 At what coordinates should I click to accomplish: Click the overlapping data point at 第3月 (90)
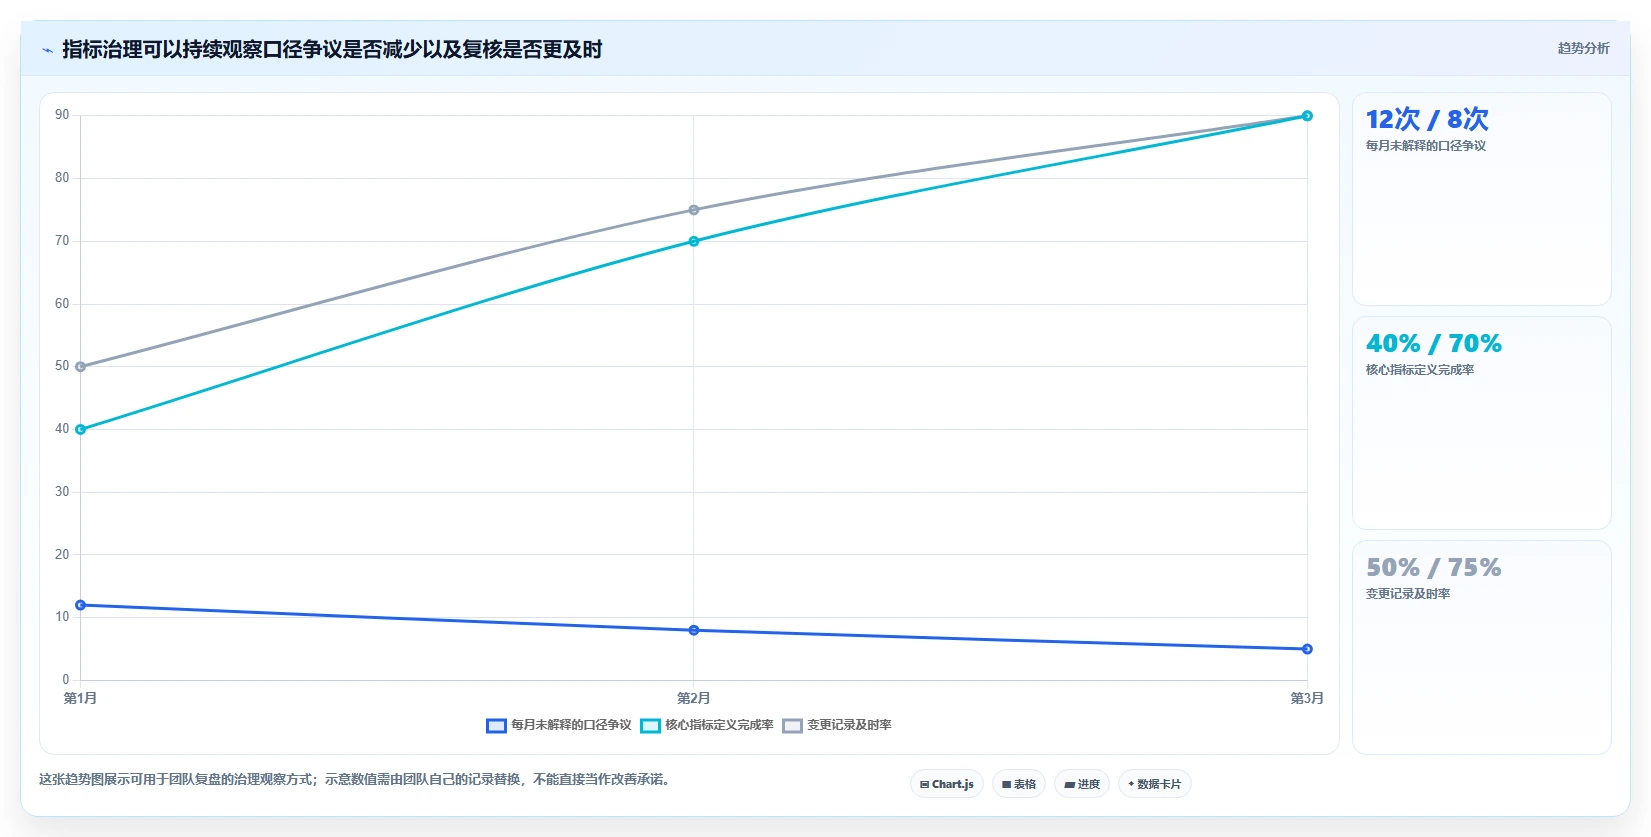tap(1307, 116)
